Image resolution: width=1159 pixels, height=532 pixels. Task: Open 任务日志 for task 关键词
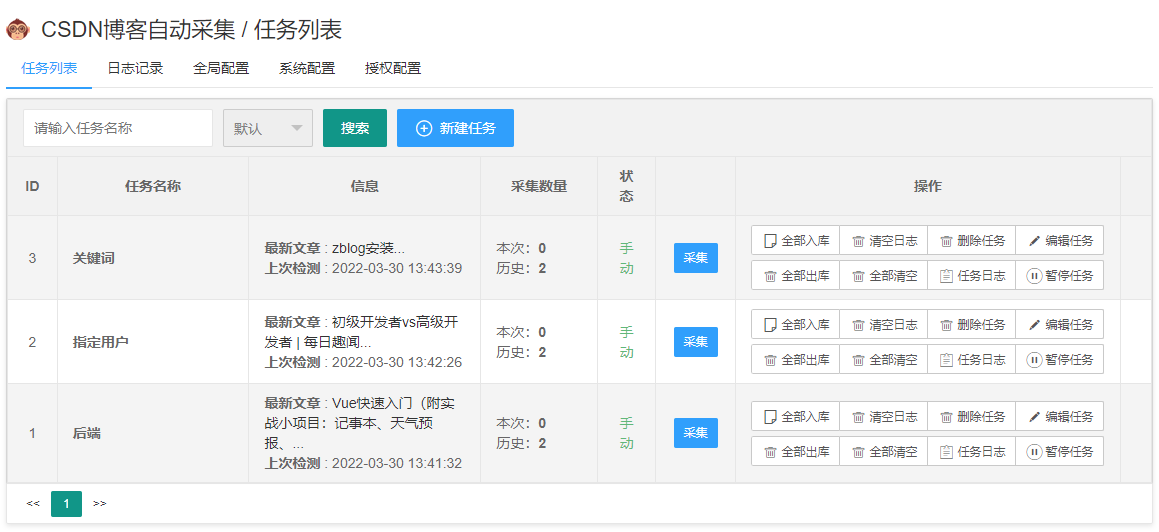tap(971, 276)
